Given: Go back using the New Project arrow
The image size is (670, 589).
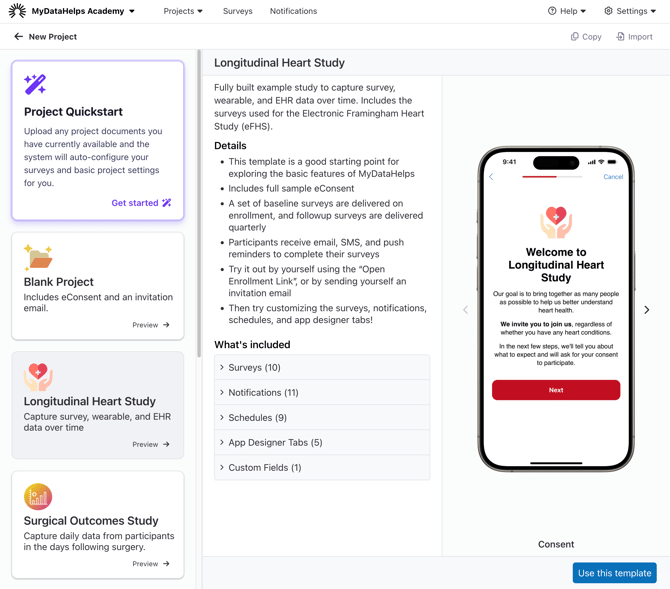Looking at the screenshot, I should 18,37.
